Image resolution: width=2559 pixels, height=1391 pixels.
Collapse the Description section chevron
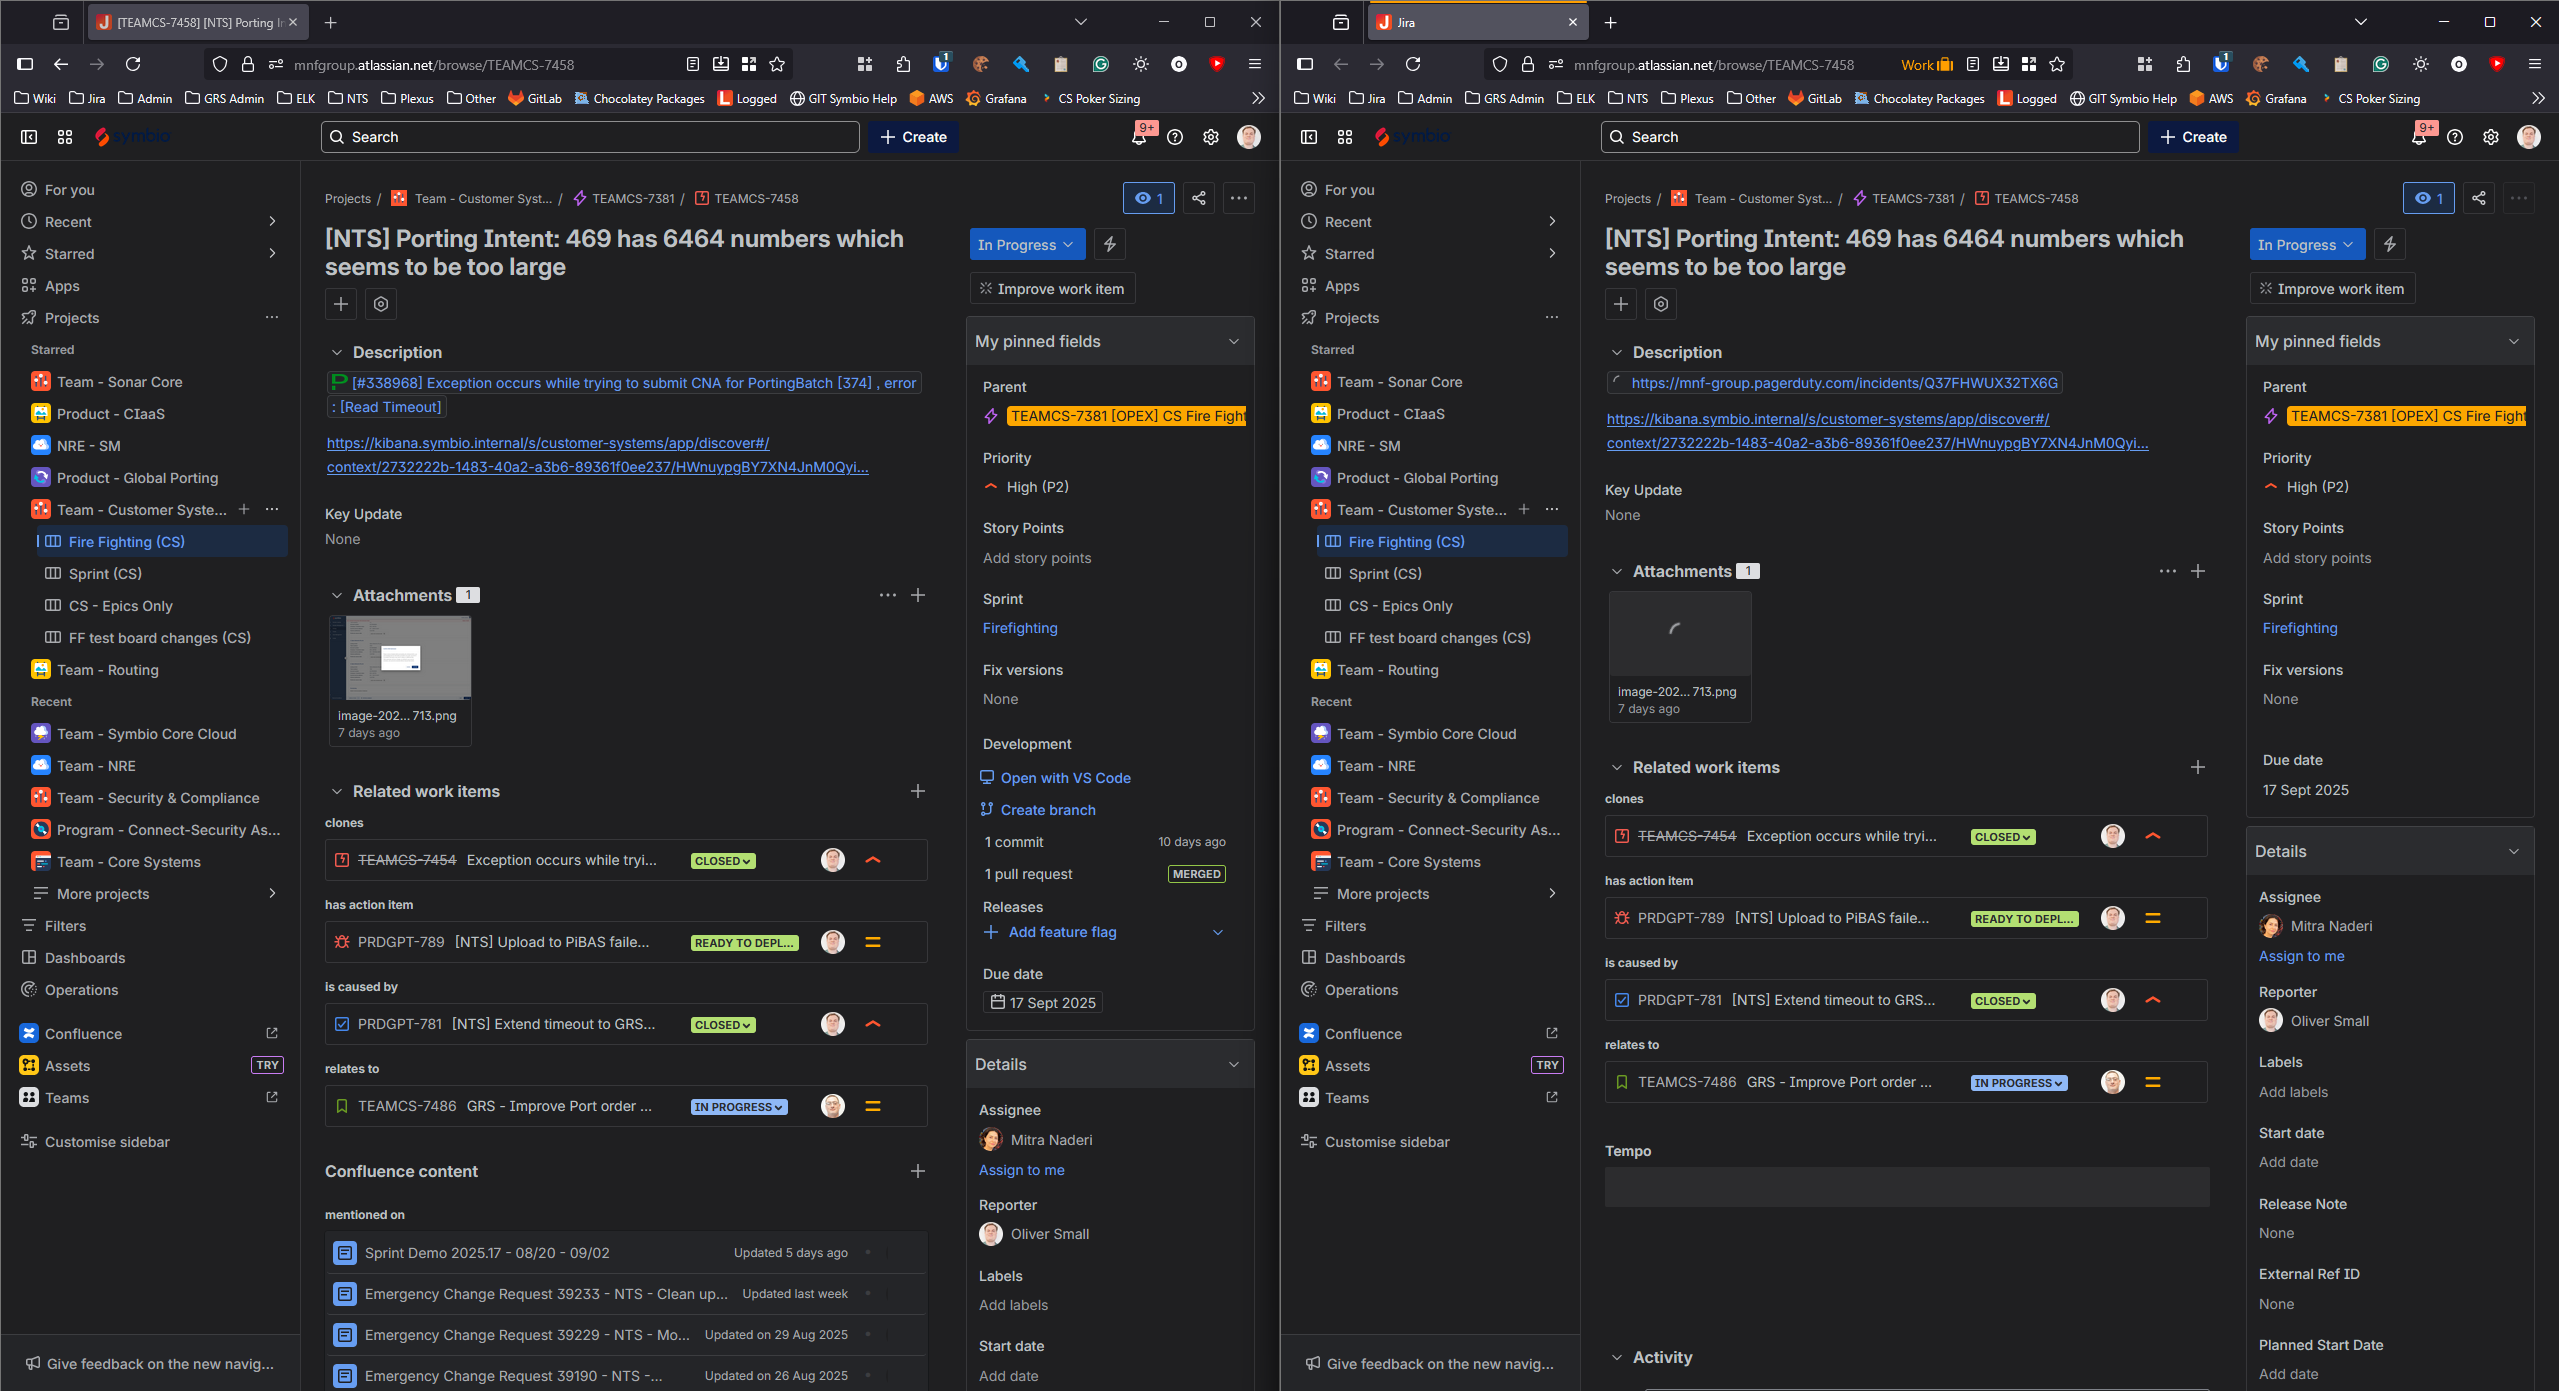(337, 352)
